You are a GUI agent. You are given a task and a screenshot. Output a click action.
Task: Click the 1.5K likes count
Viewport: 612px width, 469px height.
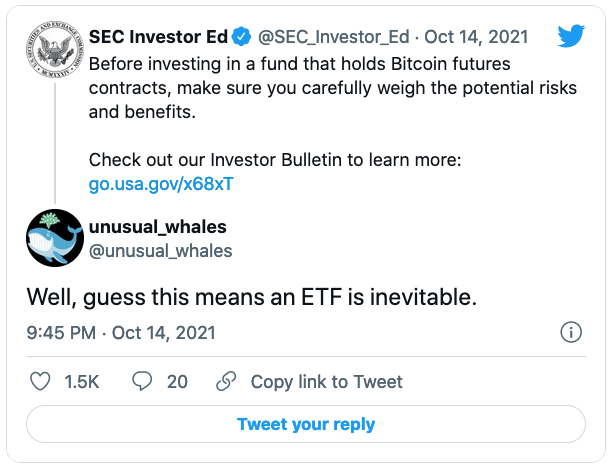point(80,381)
